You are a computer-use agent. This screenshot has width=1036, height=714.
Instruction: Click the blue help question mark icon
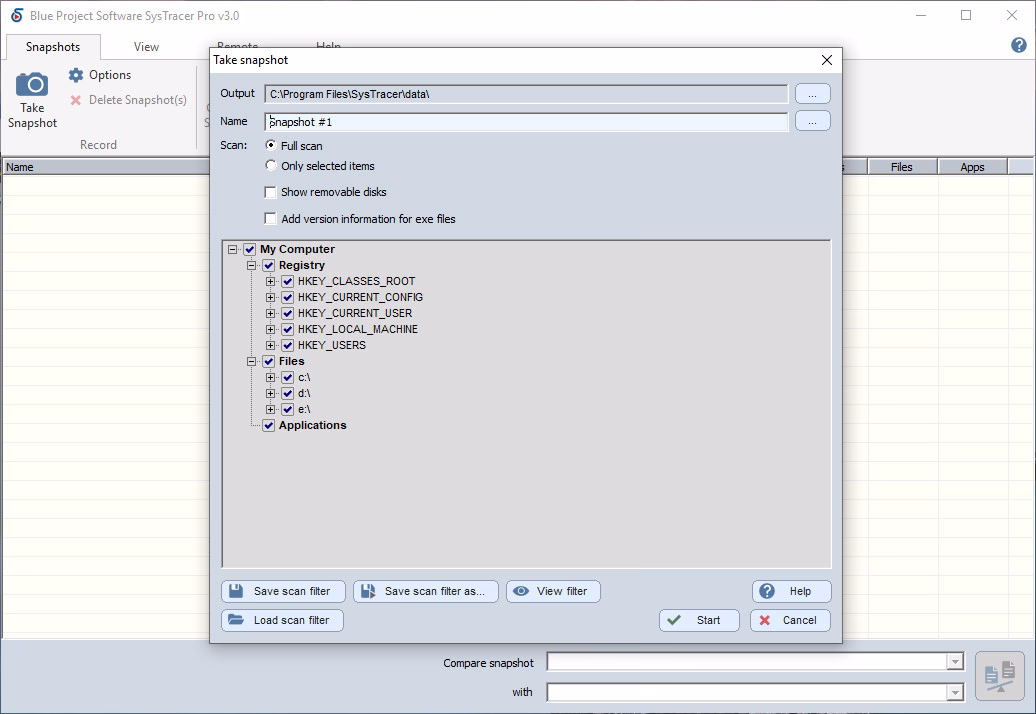[x=1018, y=45]
